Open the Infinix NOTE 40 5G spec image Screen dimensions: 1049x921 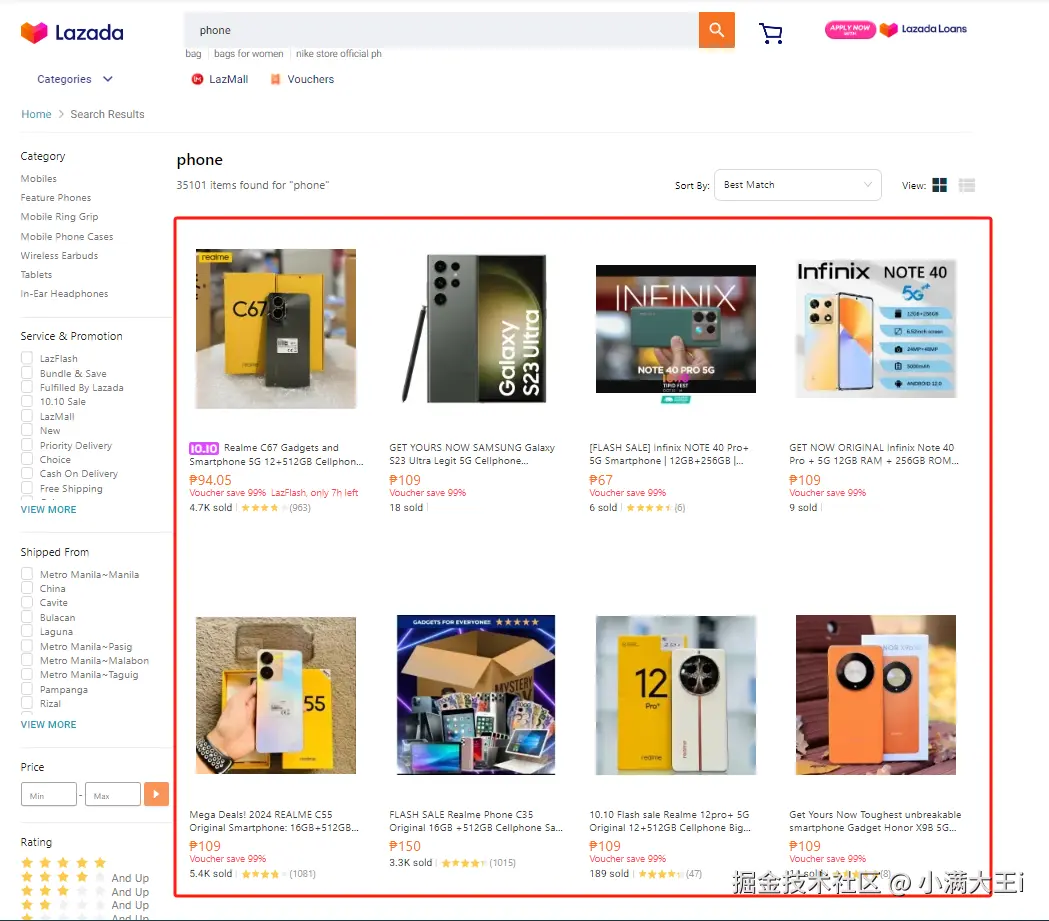tap(876, 328)
